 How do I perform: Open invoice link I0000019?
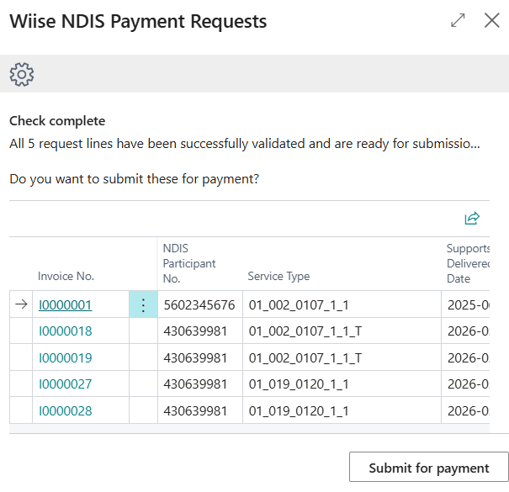coord(65,358)
